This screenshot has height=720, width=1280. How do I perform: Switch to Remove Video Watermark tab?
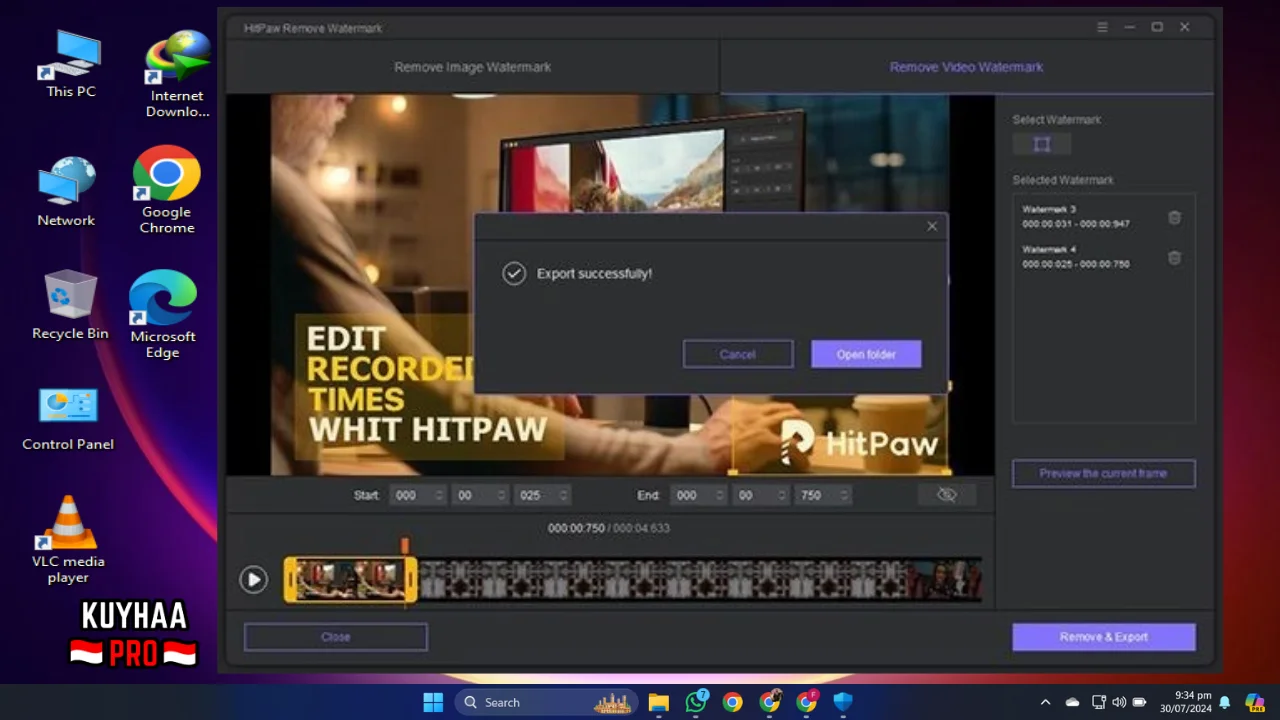[966, 67]
